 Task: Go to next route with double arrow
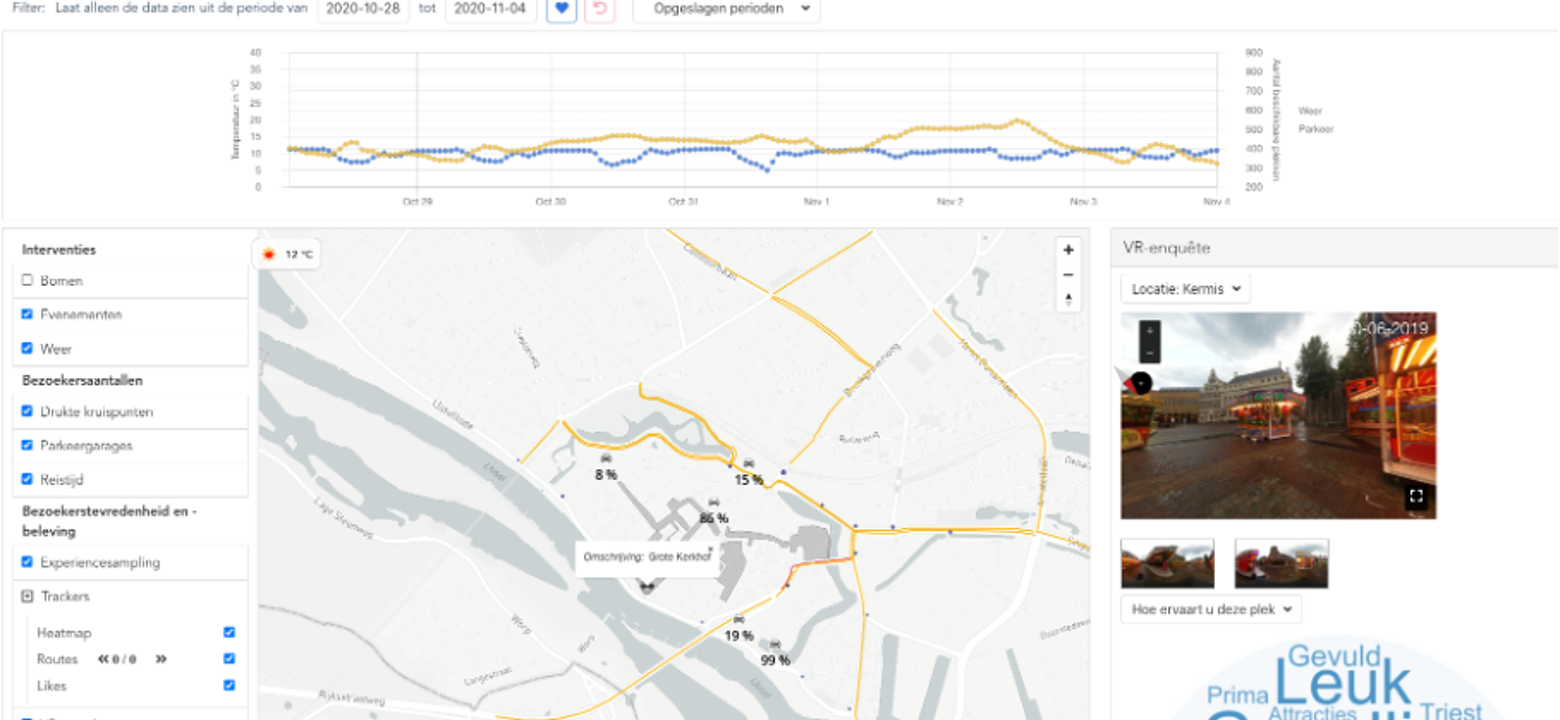pos(161,659)
